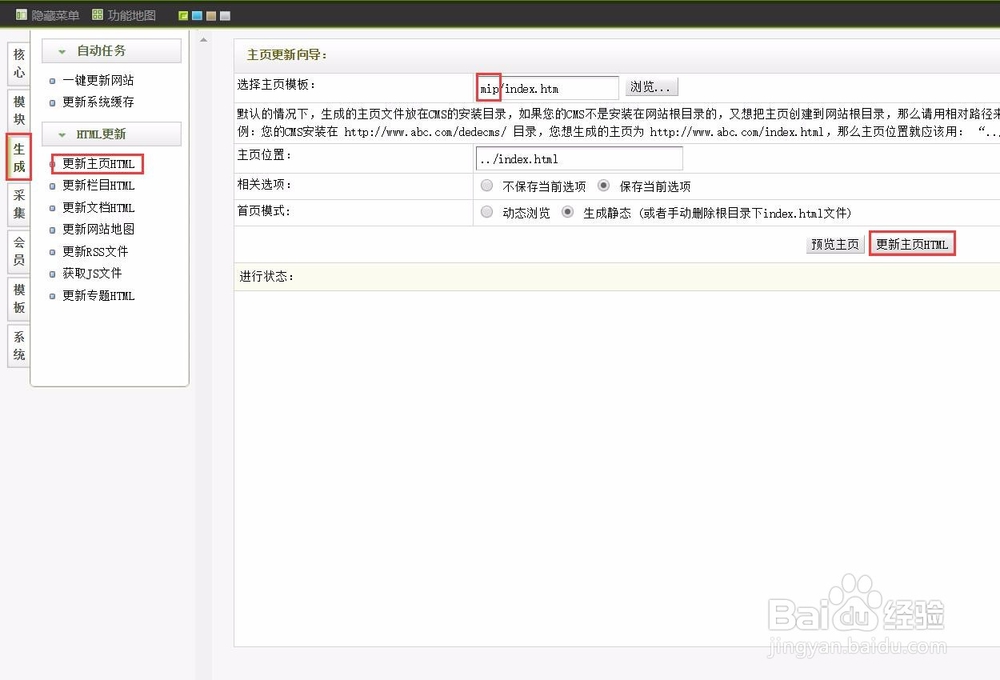Click the 浏览... browse button
Image resolution: width=1000 pixels, height=680 pixels.
point(651,87)
